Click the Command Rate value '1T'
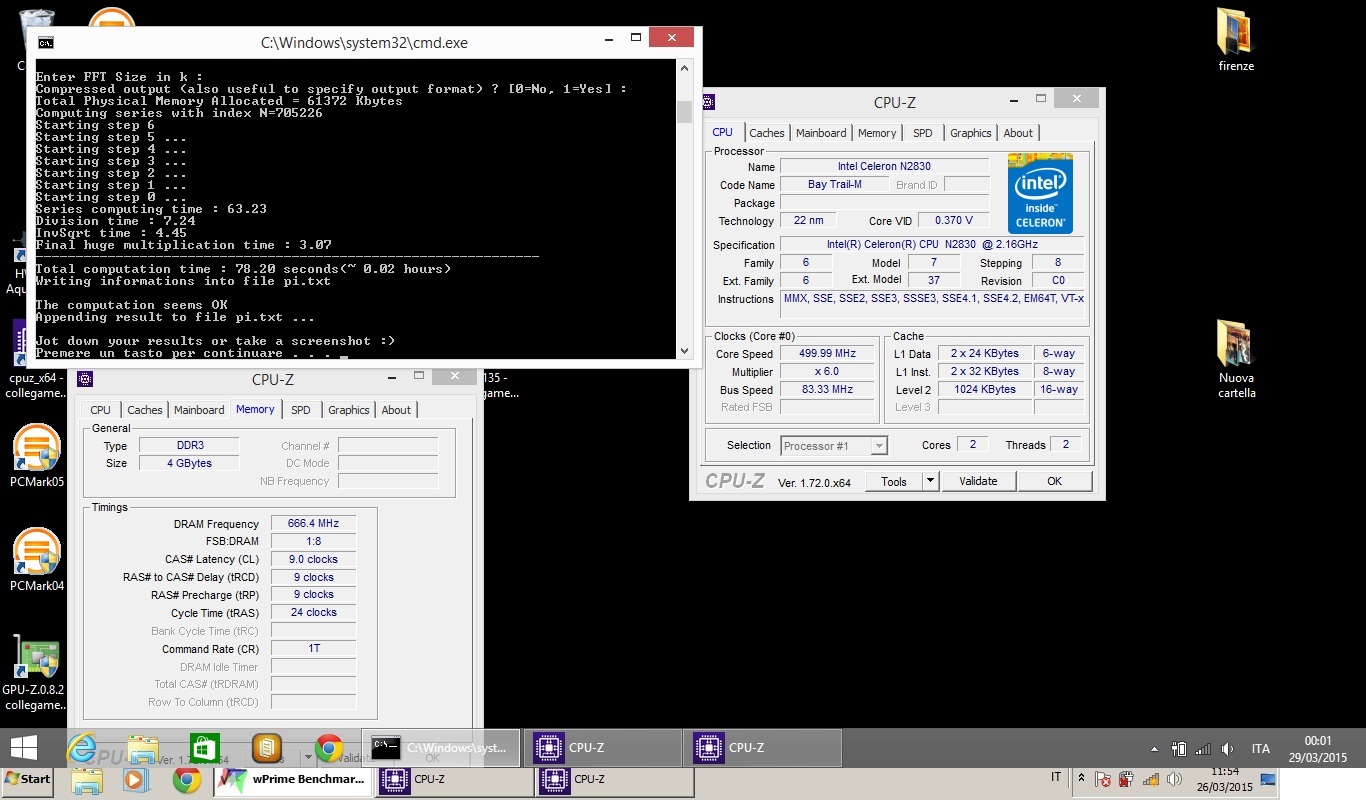Viewport: 1366px width, 800px height. (x=313, y=649)
